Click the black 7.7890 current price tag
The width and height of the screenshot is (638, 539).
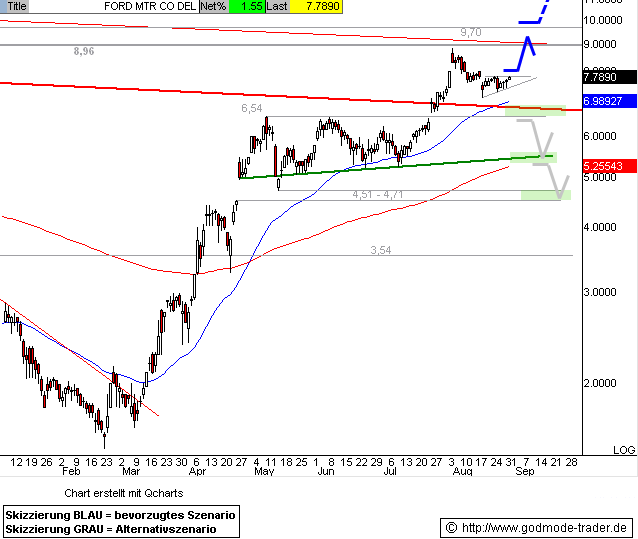click(x=608, y=76)
